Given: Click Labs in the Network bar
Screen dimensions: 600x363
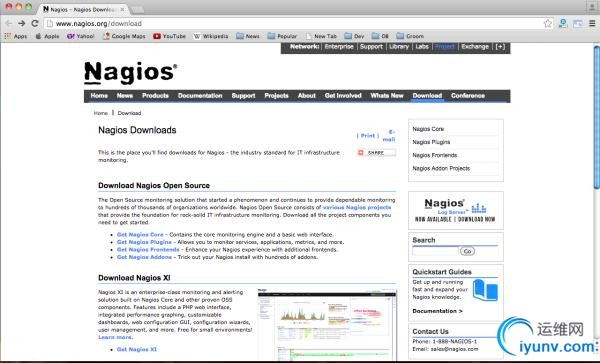Looking at the screenshot, I should coord(422,47).
